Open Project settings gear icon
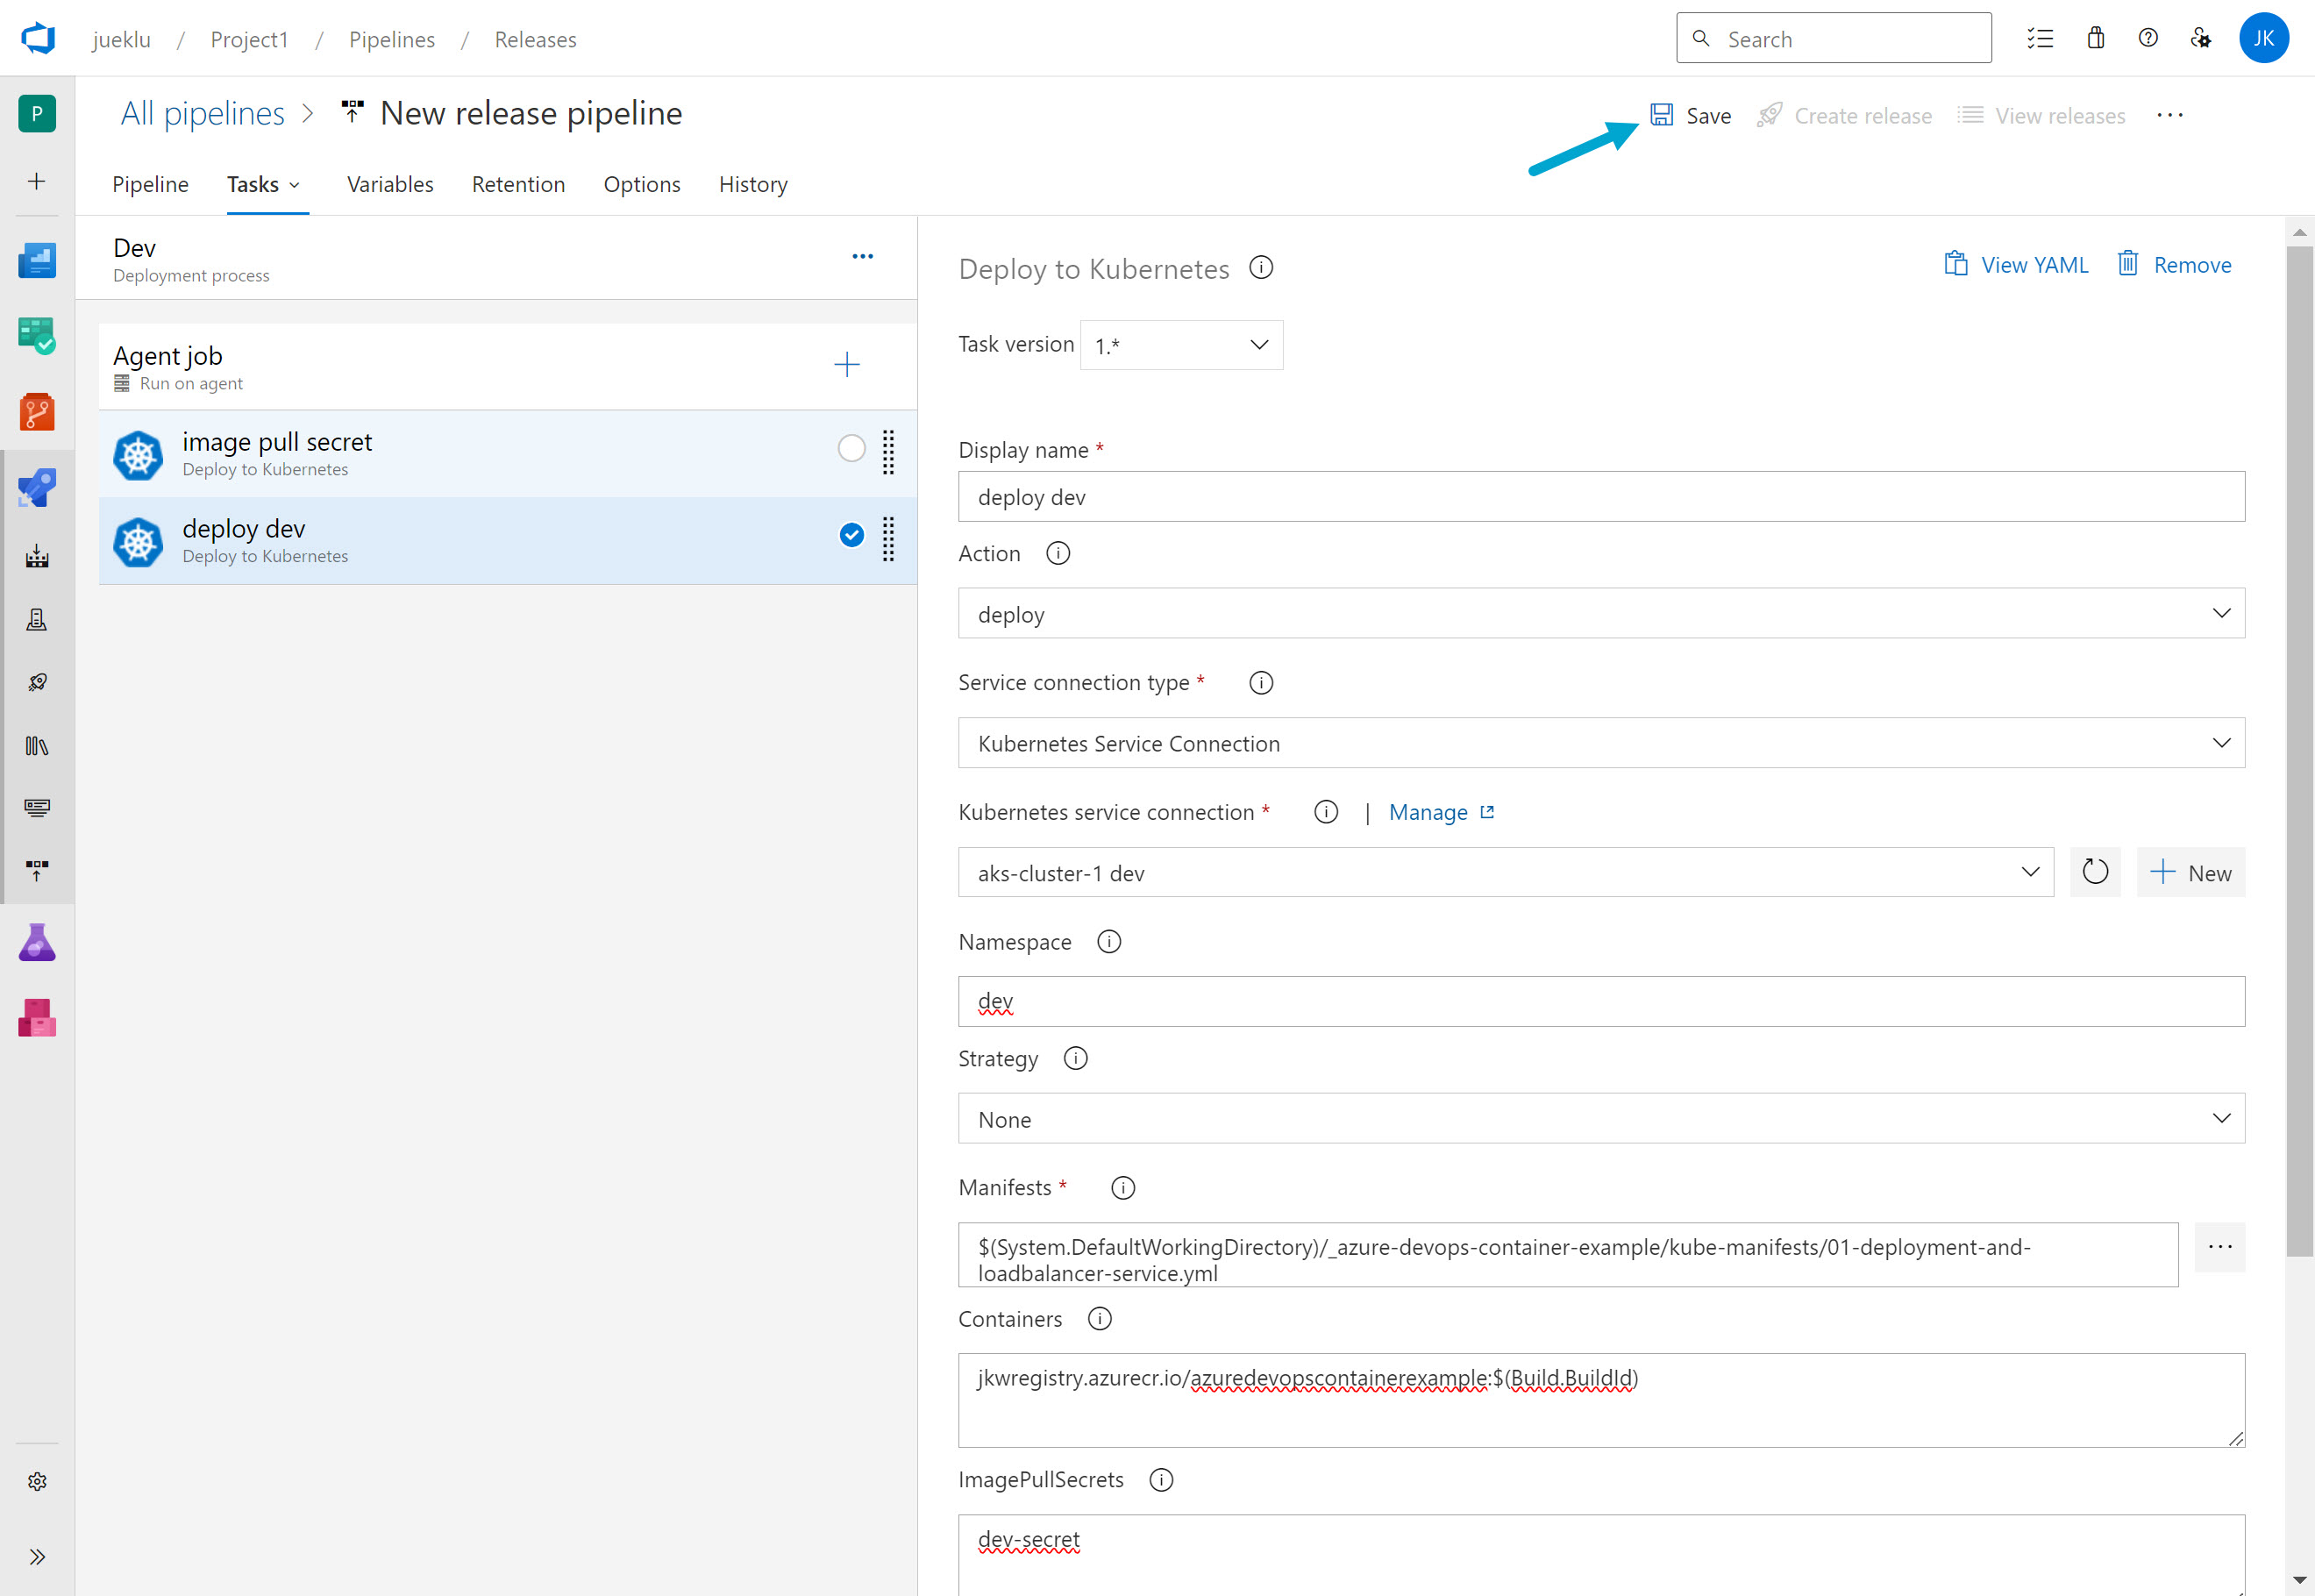2315x1596 pixels. (x=37, y=1481)
